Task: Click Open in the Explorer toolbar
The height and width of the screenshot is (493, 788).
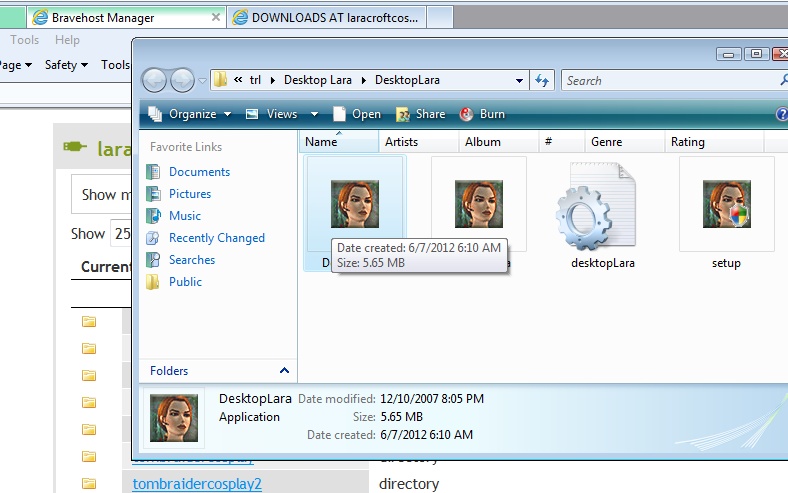Action: coord(357,114)
